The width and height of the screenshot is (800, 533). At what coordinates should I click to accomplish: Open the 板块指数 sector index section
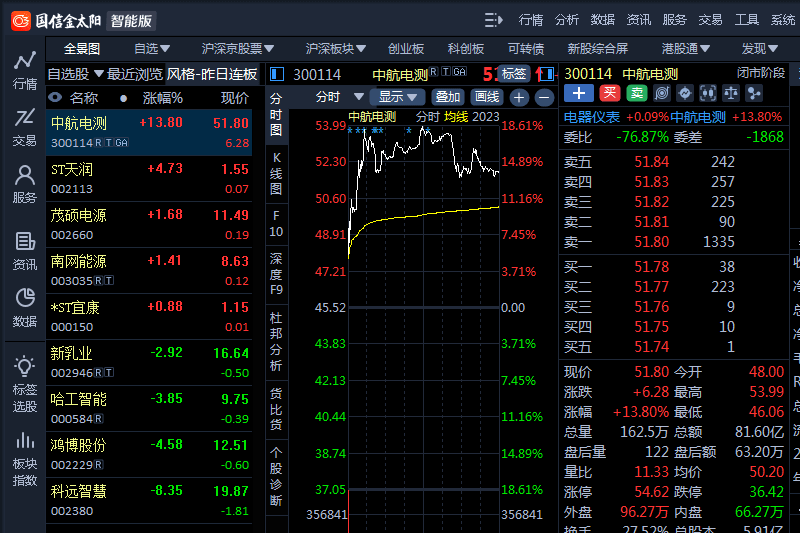point(24,459)
